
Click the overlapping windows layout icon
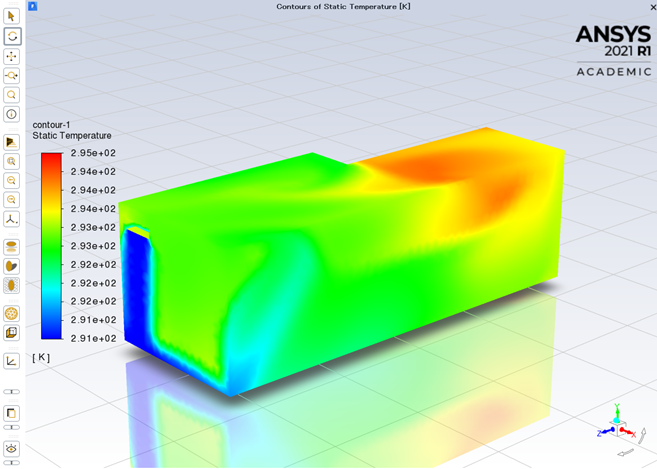coord(11,413)
